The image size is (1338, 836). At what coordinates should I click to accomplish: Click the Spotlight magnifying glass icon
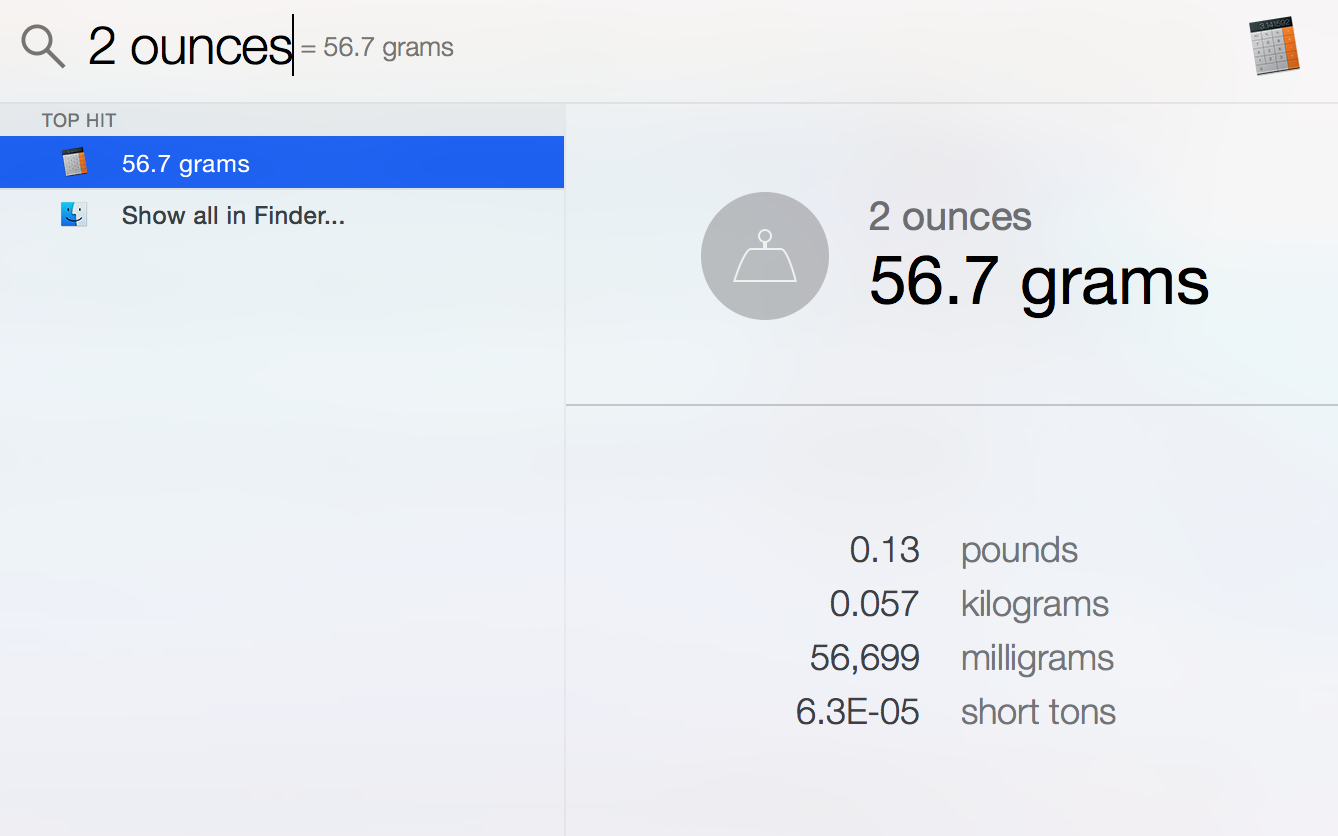point(43,47)
